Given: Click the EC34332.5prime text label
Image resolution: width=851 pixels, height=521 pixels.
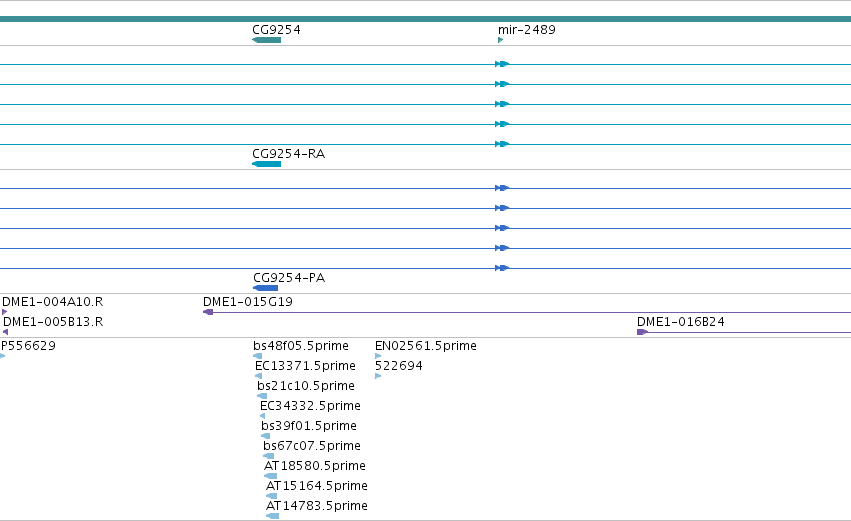Looking at the screenshot, I should click(310, 406).
